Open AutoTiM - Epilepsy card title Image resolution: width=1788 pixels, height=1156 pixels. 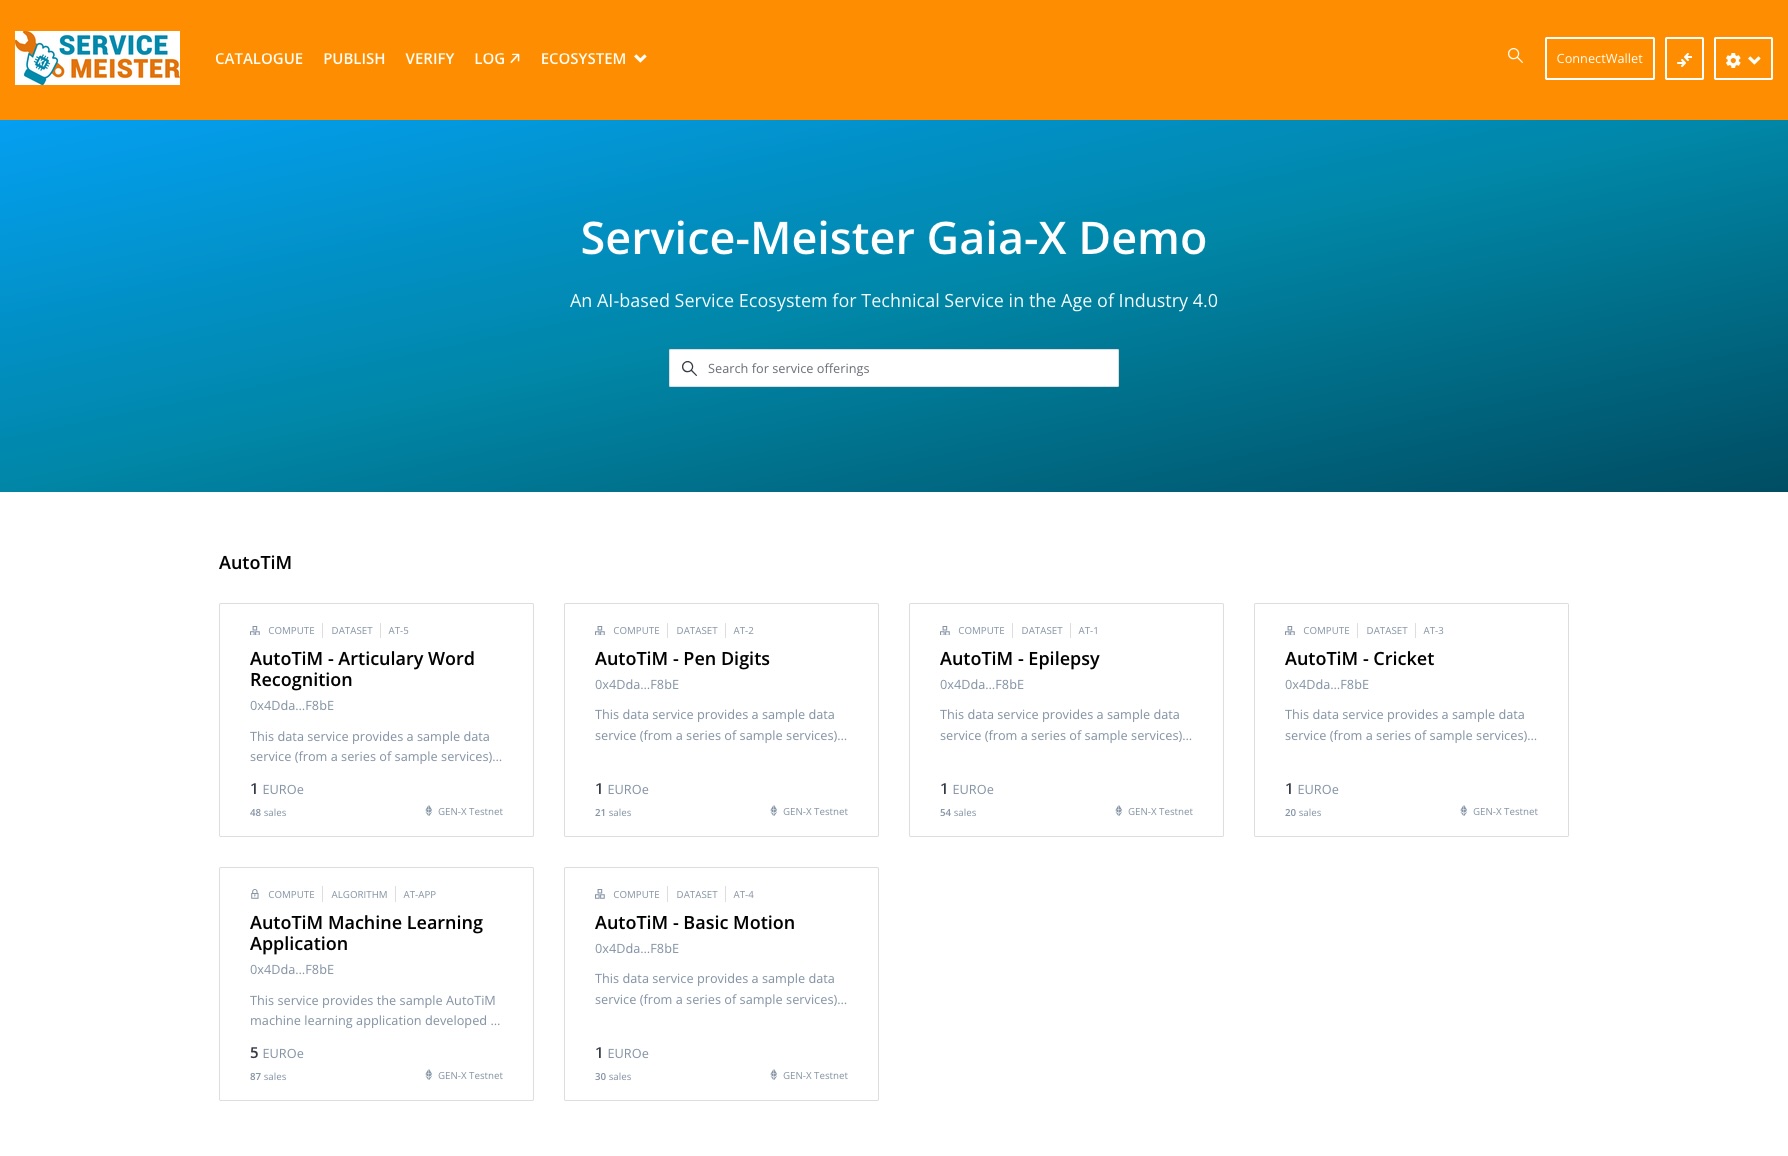pyautogui.click(x=1019, y=659)
